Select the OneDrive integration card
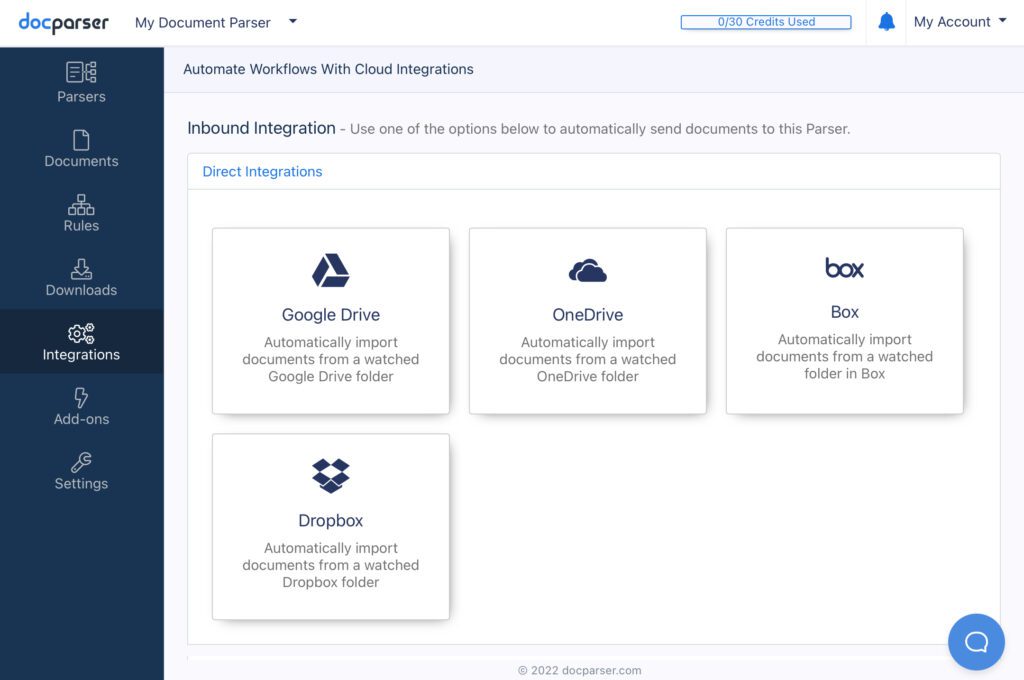The image size is (1024, 680). pos(587,320)
